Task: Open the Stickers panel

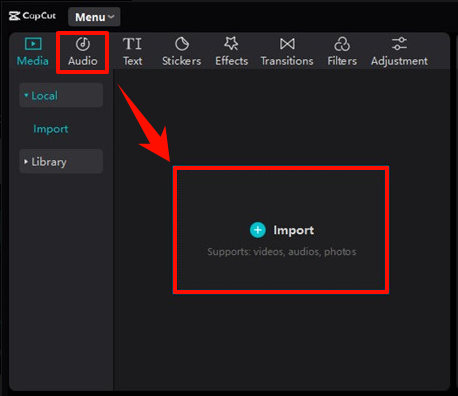Action: click(182, 52)
